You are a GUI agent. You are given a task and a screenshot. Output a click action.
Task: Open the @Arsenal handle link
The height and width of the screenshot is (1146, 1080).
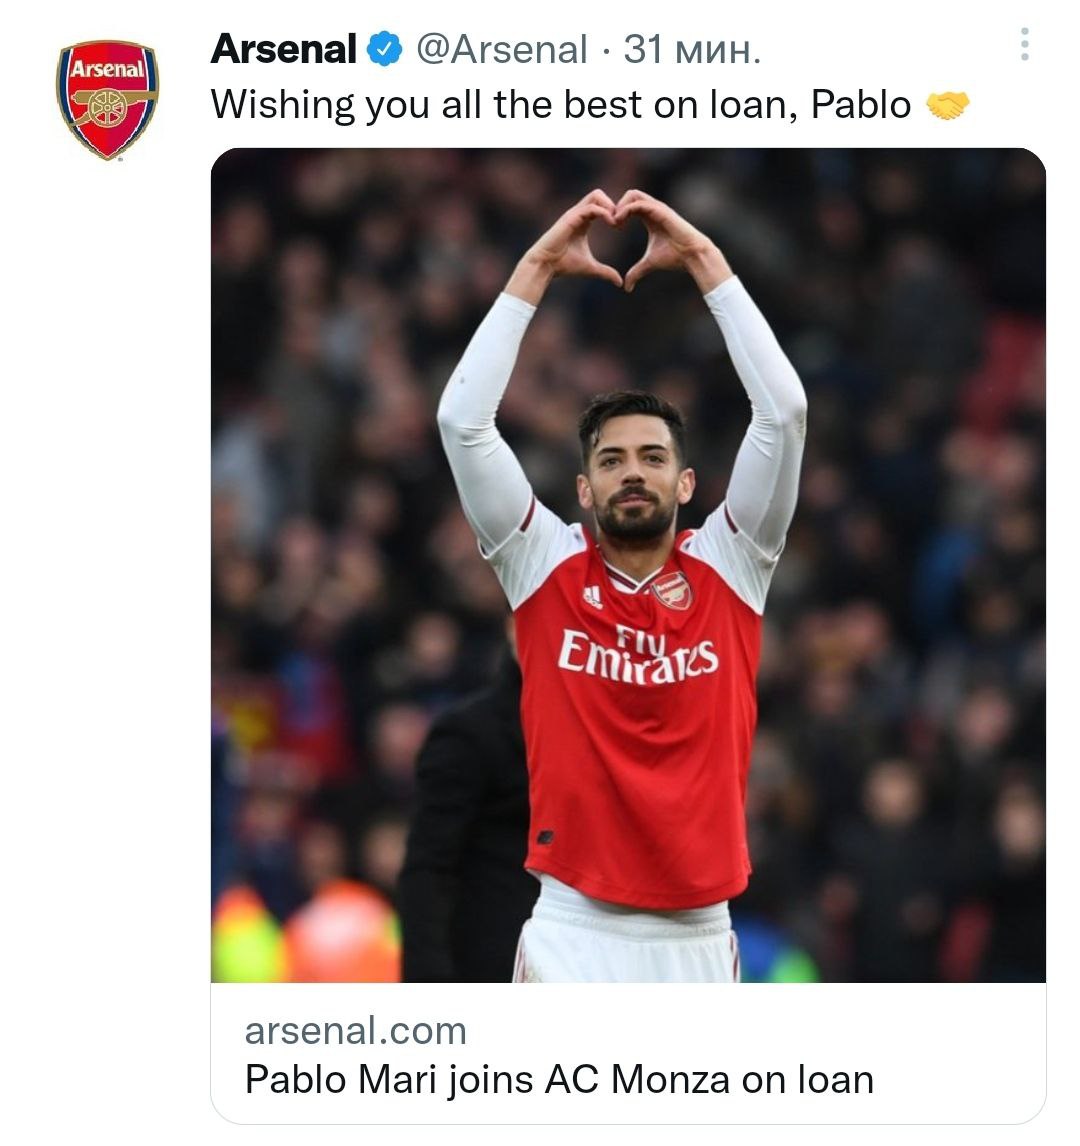(x=501, y=49)
